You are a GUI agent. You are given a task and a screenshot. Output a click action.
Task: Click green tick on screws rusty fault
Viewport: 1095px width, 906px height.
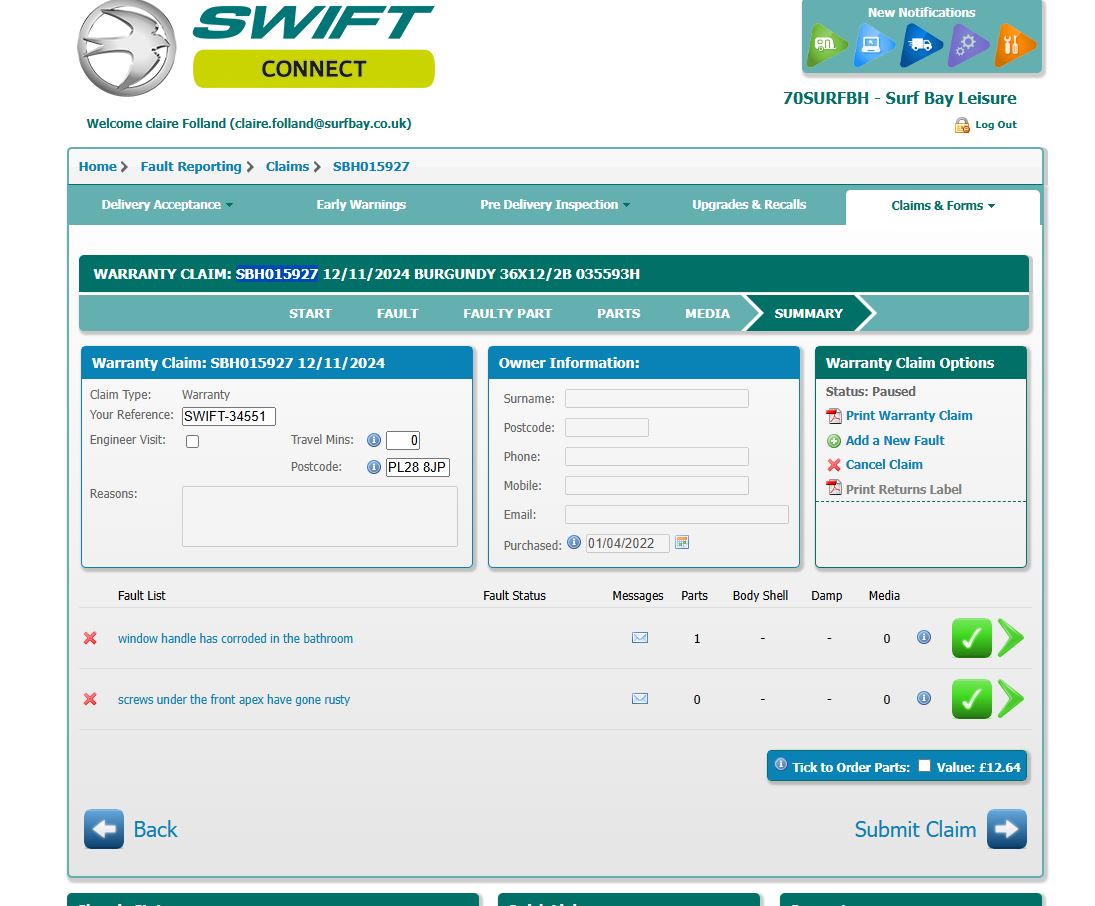point(971,699)
